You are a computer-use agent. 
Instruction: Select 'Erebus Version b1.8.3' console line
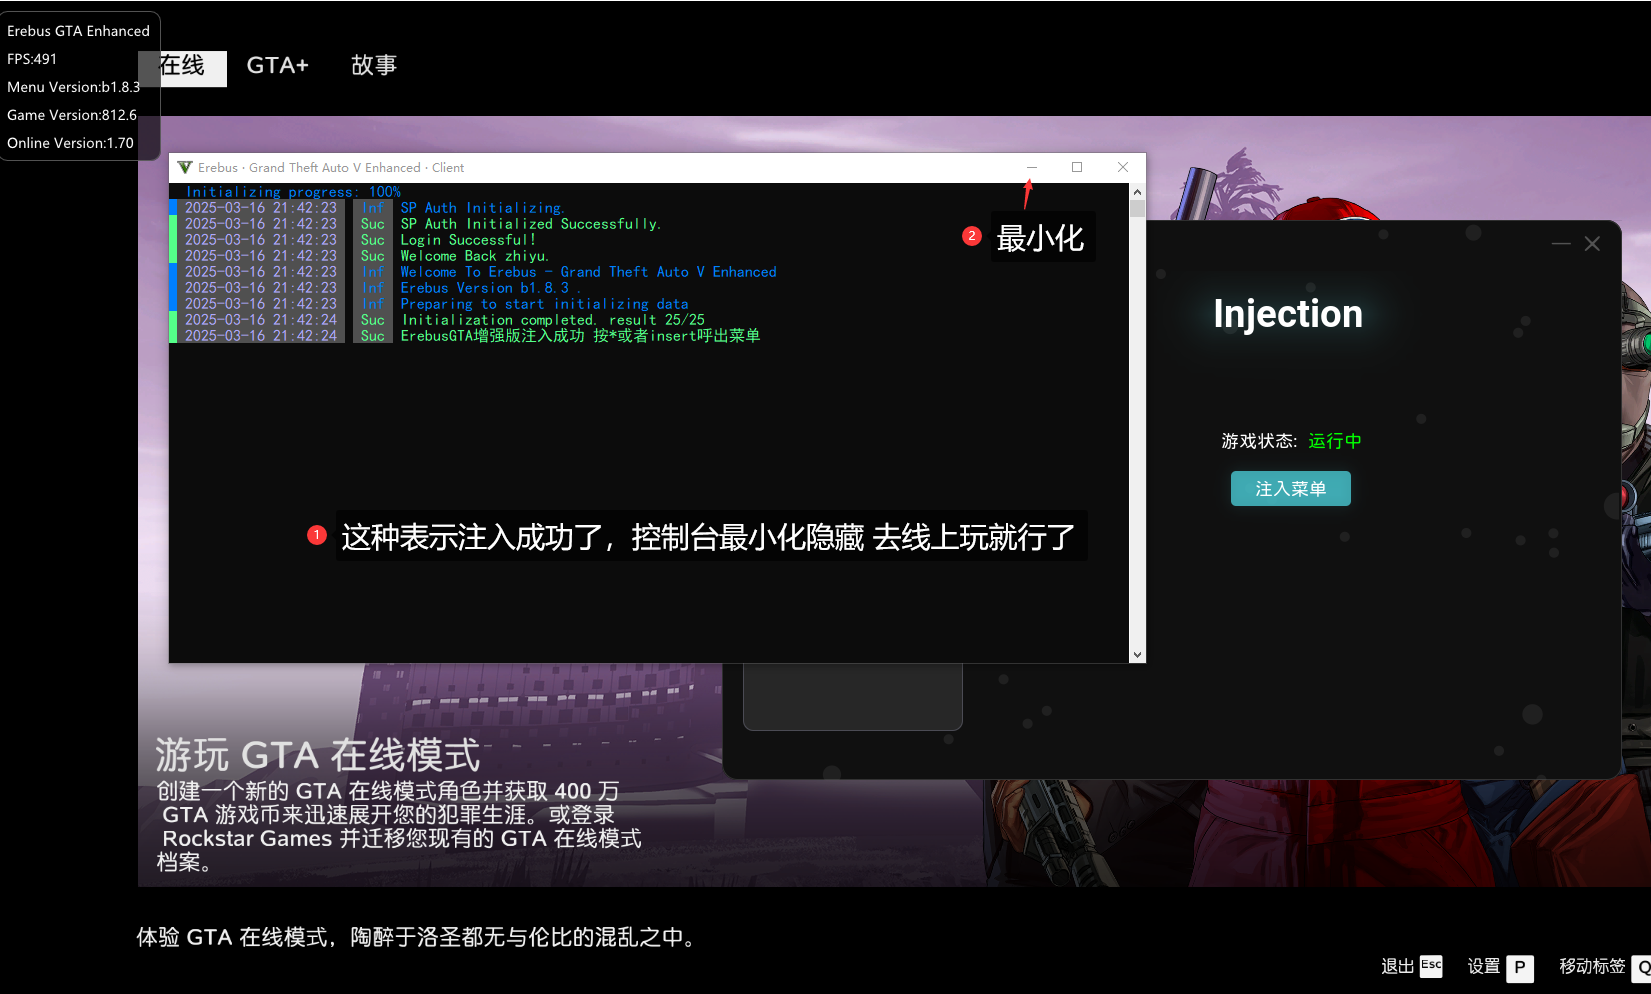[489, 288]
